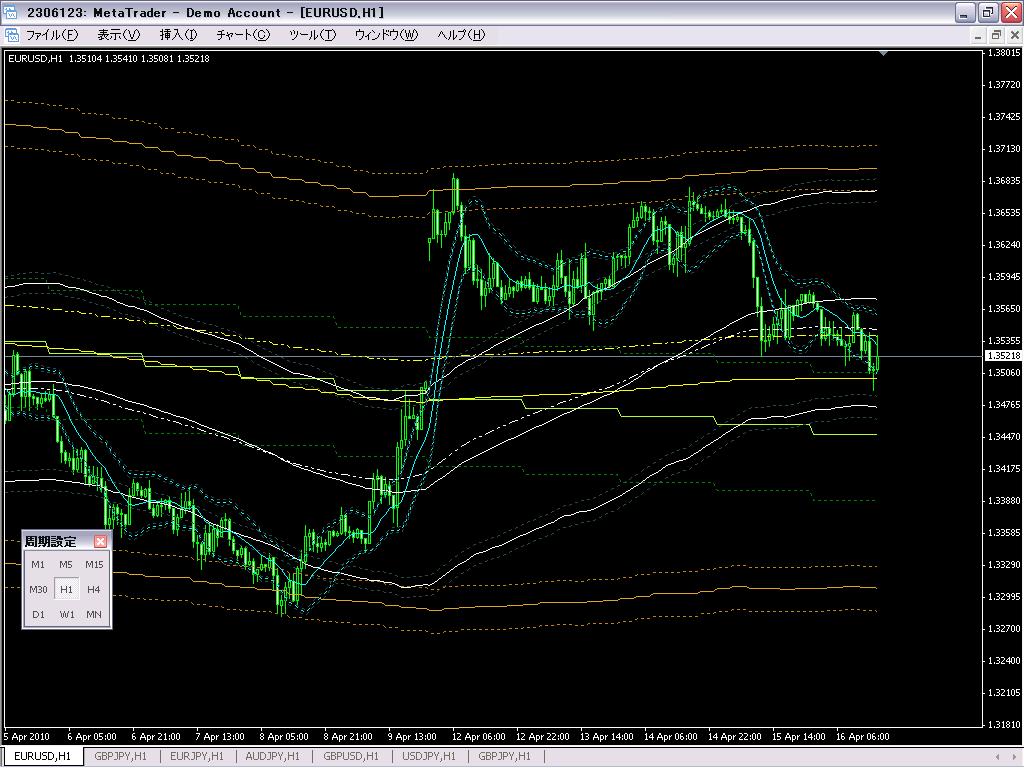This screenshot has height=768, width=1024.
Task: Select the USDJPY,H1 chart tab
Action: point(428,757)
